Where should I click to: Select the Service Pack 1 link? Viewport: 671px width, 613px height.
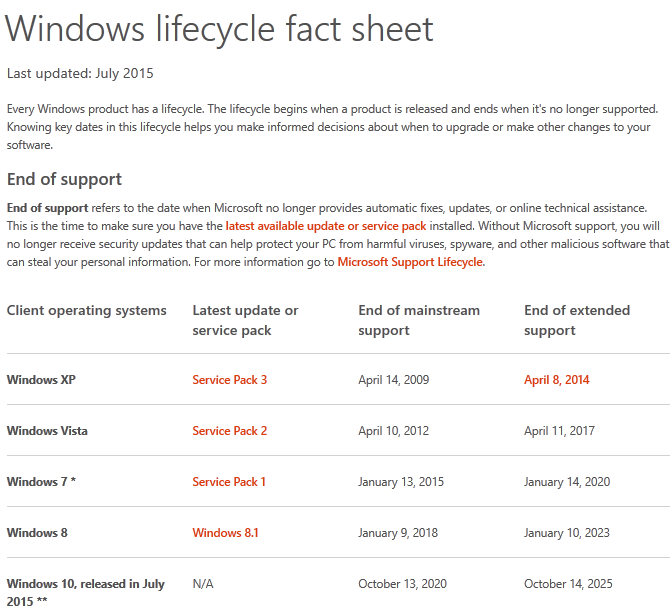(229, 482)
